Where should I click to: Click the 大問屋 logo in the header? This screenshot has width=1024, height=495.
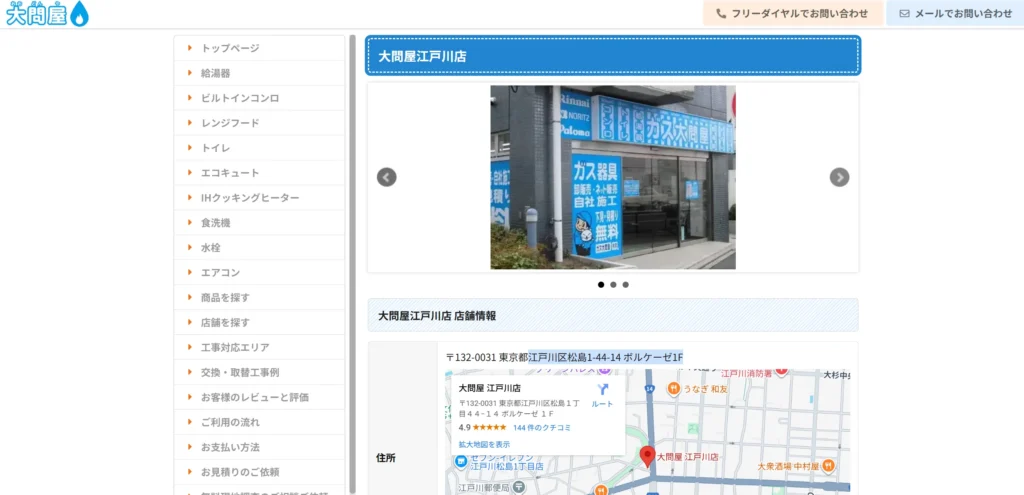pyautogui.click(x=47, y=14)
